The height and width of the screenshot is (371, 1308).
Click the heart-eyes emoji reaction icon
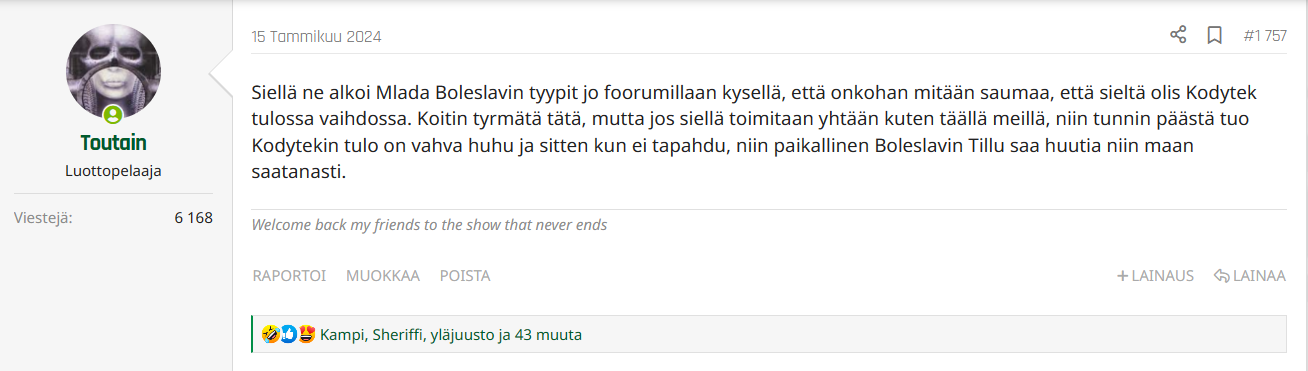(307, 334)
